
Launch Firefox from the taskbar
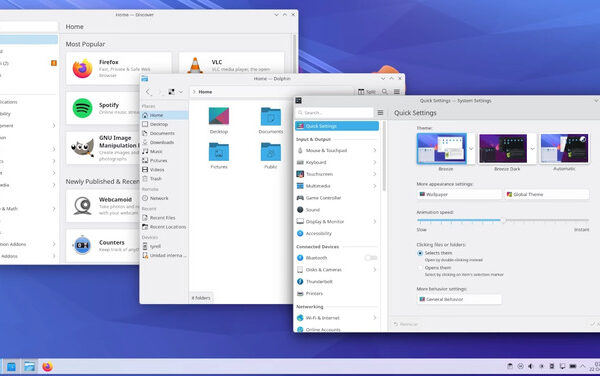click(47, 367)
